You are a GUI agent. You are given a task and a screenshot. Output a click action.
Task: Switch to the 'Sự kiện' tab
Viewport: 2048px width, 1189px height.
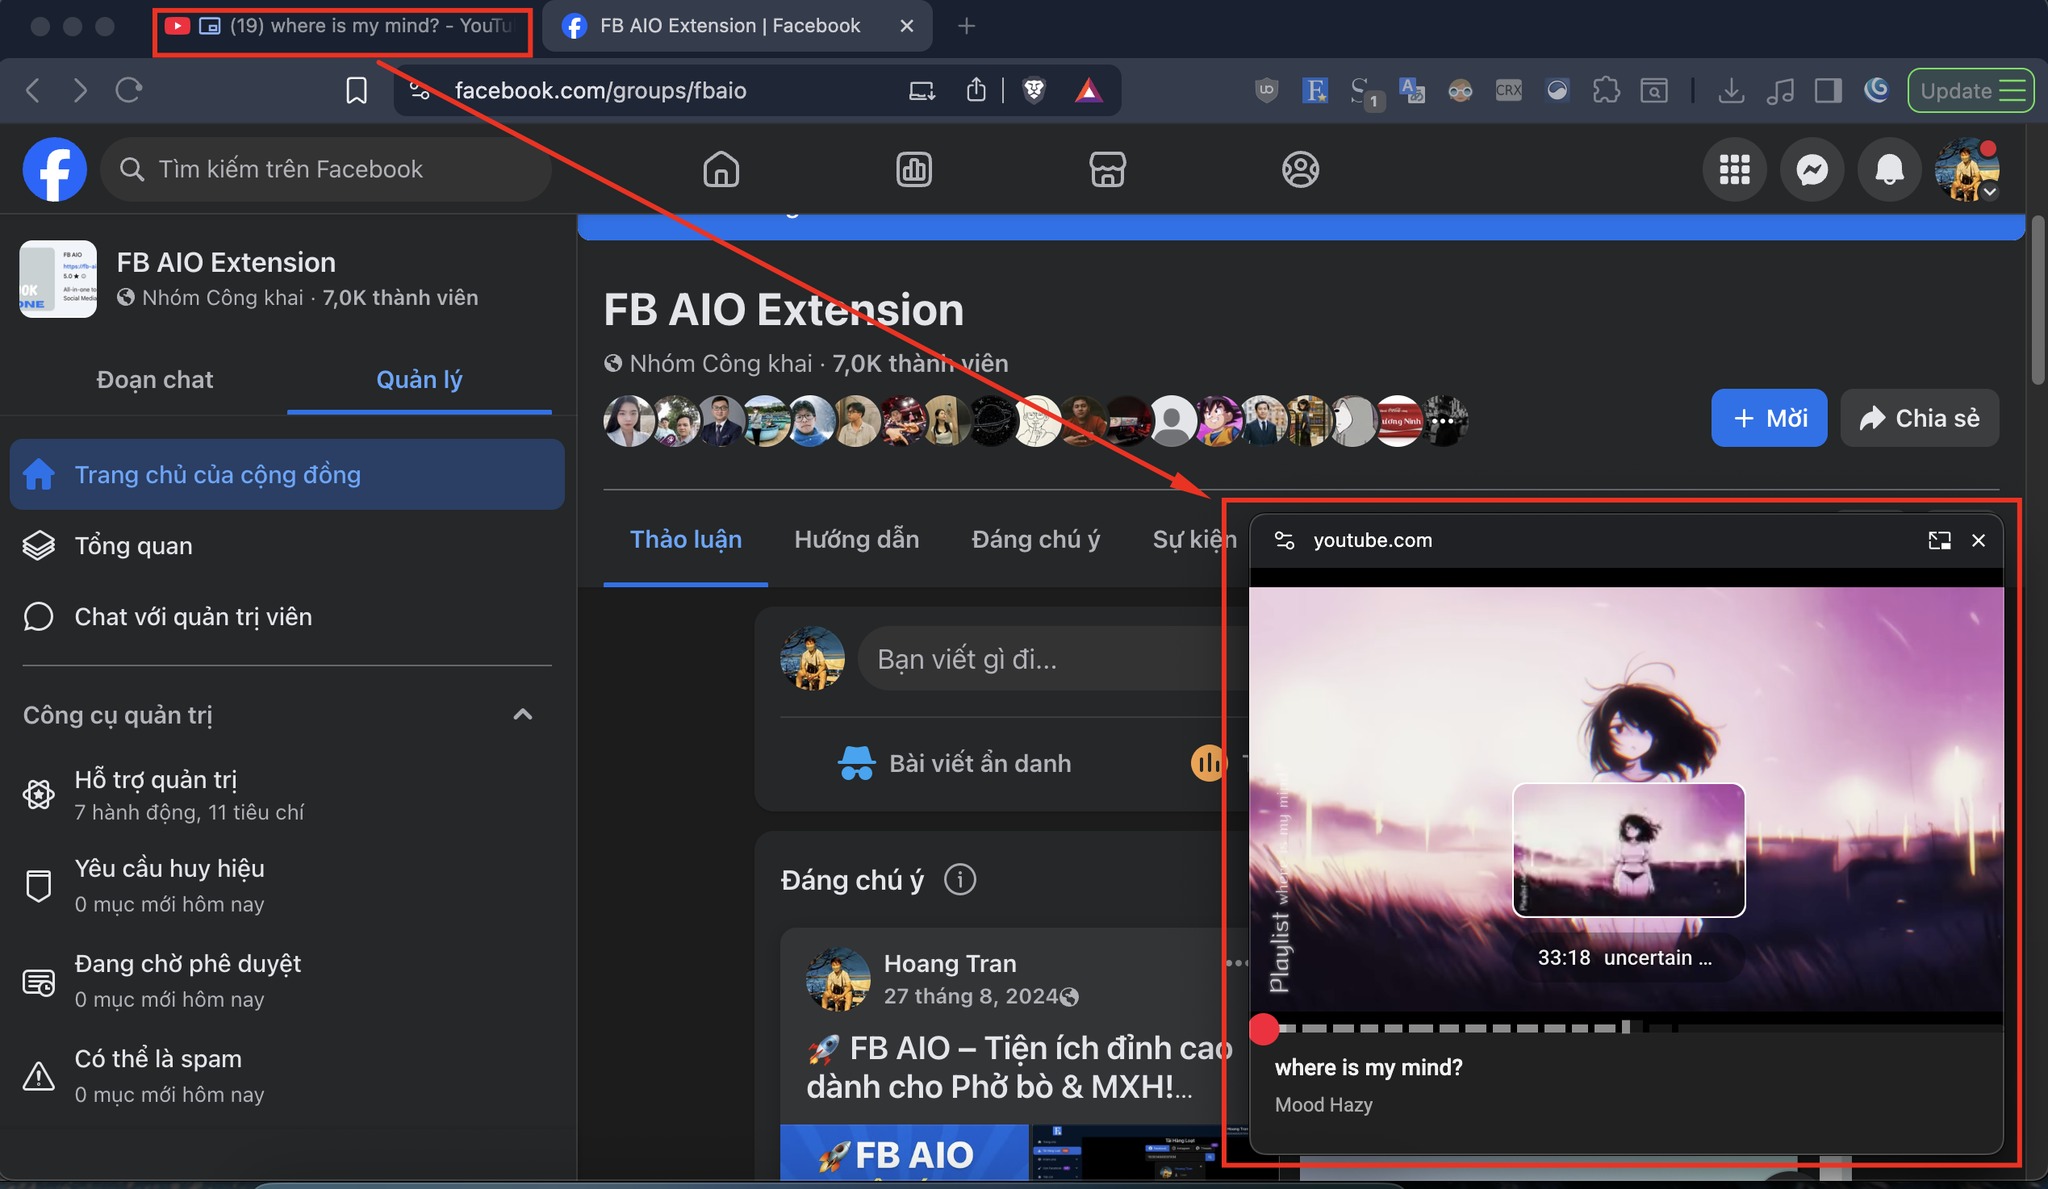(1194, 540)
